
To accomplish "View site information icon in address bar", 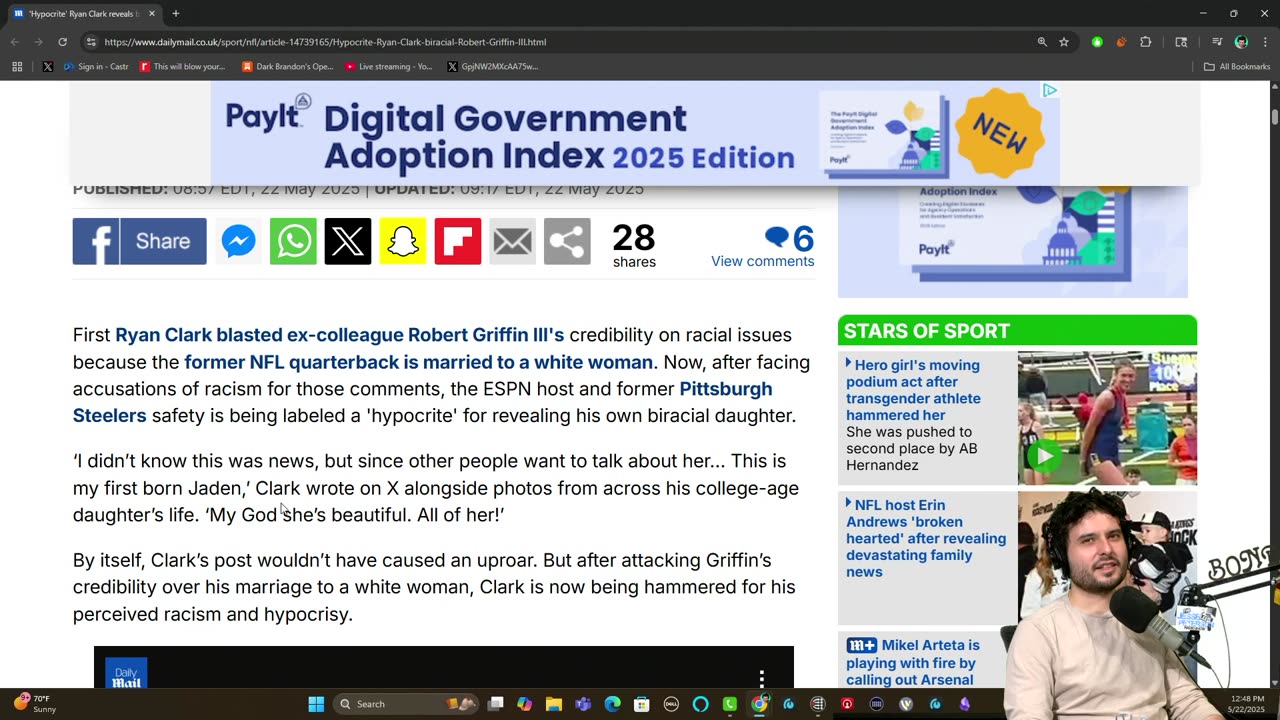I will pyautogui.click(x=91, y=42).
